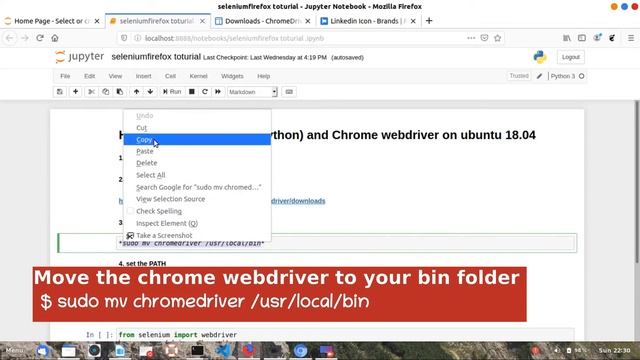Open the Kernel menu
Image resolution: width=640 pixels, height=360 pixels.
(198, 76)
